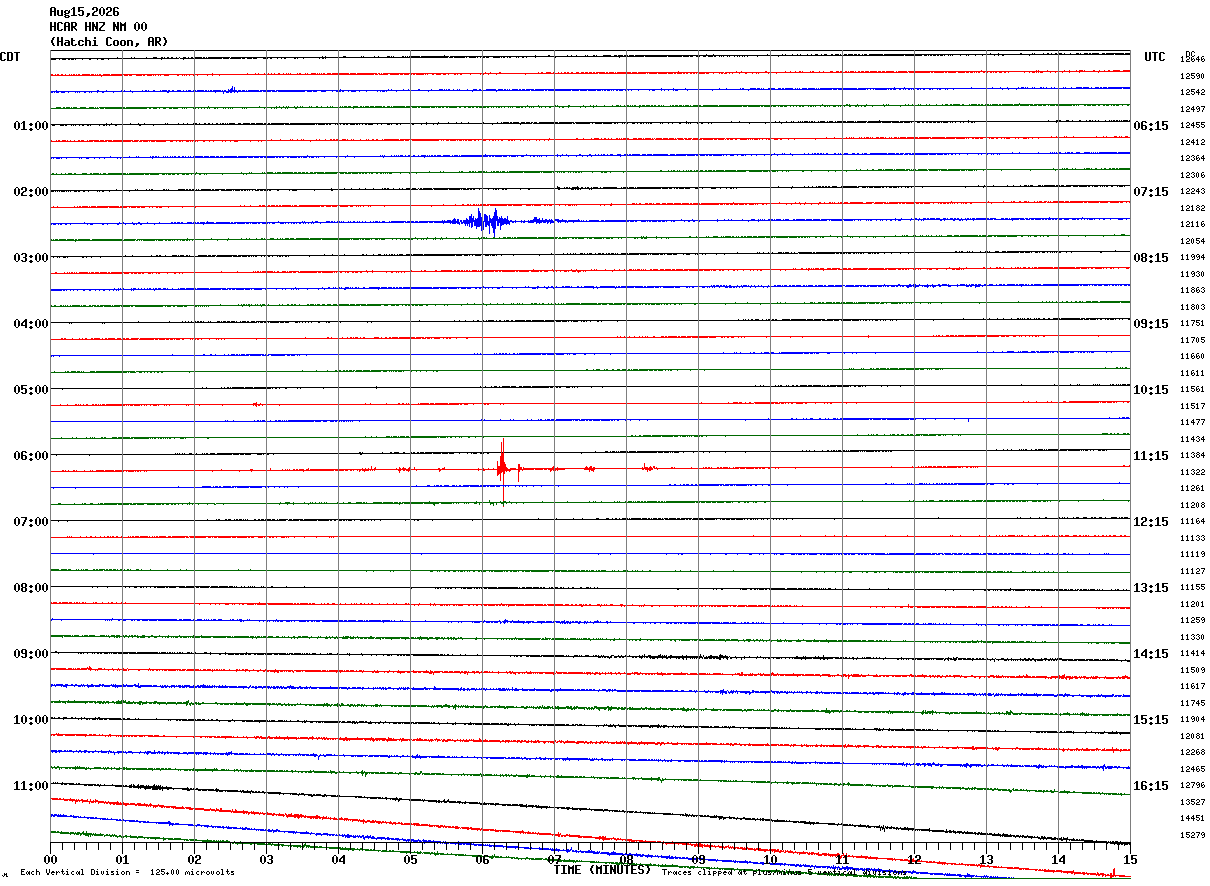
Task: Click the HCAR HNZ NM 00 station code
Action: [x=98, y=27]
